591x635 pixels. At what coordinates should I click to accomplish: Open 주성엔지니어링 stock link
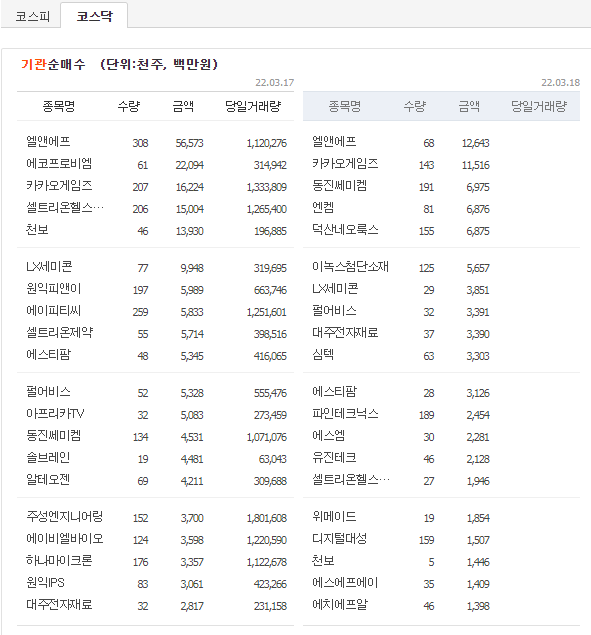pos(65,516)
